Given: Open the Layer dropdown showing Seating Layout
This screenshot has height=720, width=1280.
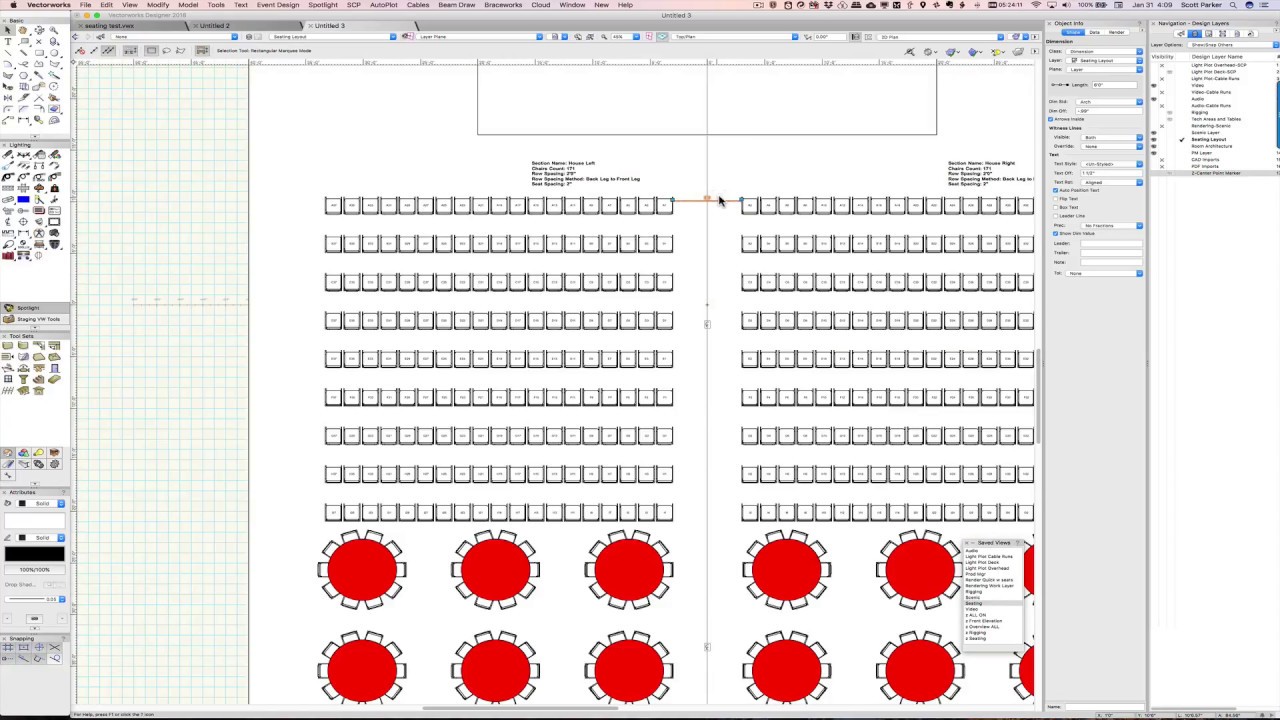Looking at the screenshot, I should pos(1104,61).
